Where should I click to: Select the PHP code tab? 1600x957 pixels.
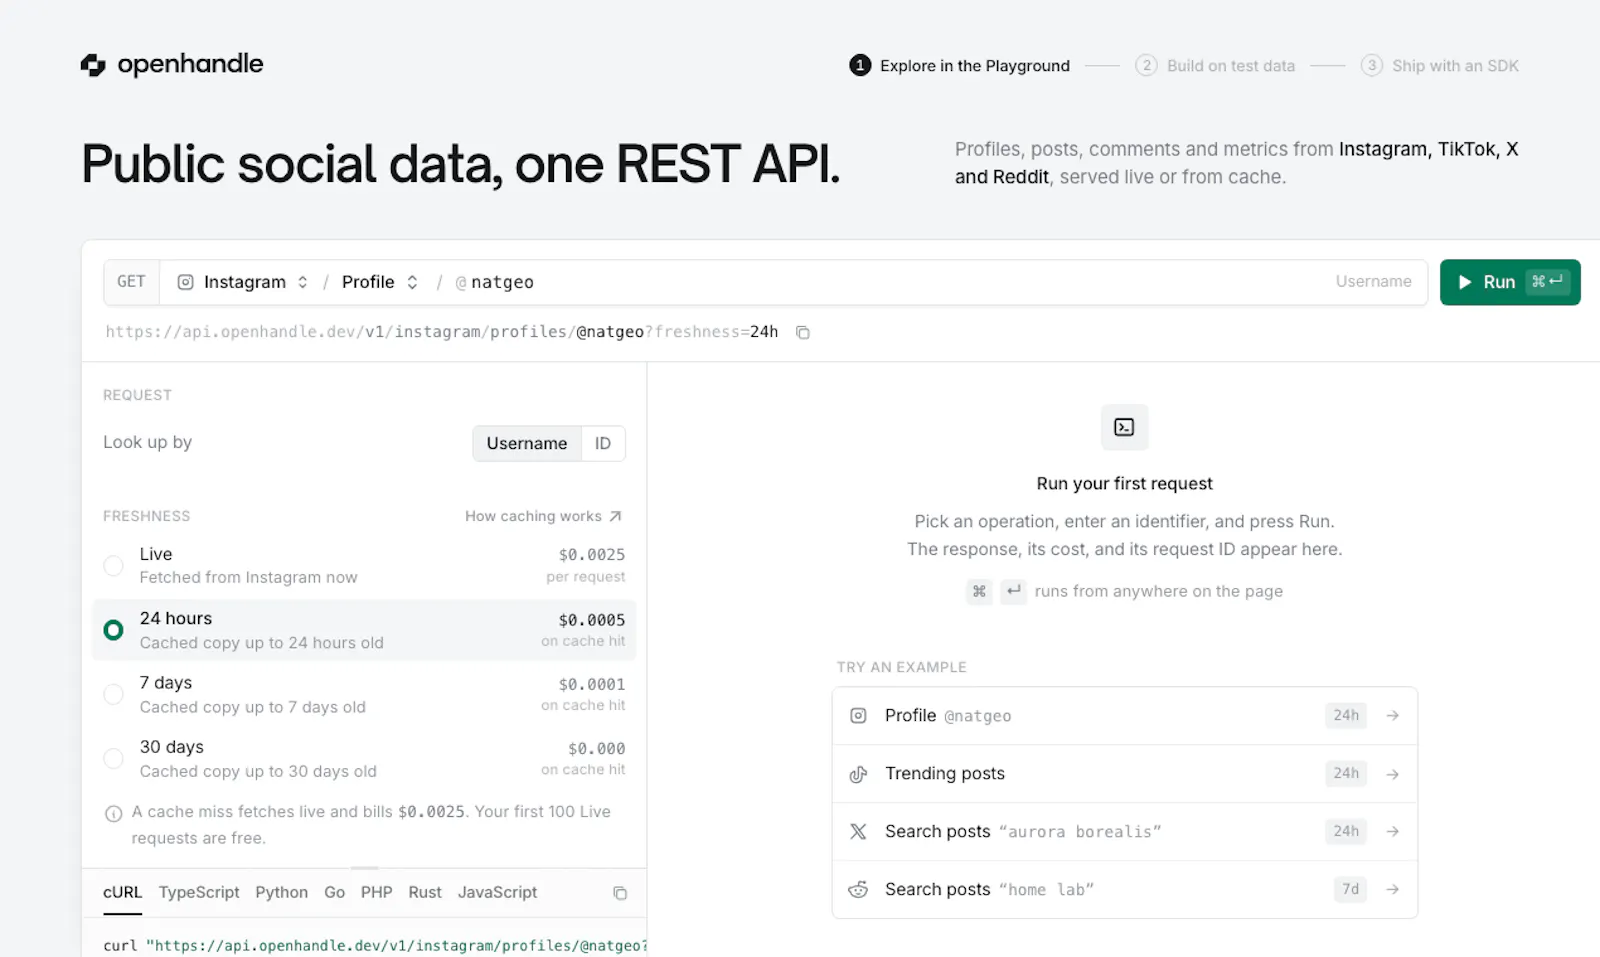[376, 892]
